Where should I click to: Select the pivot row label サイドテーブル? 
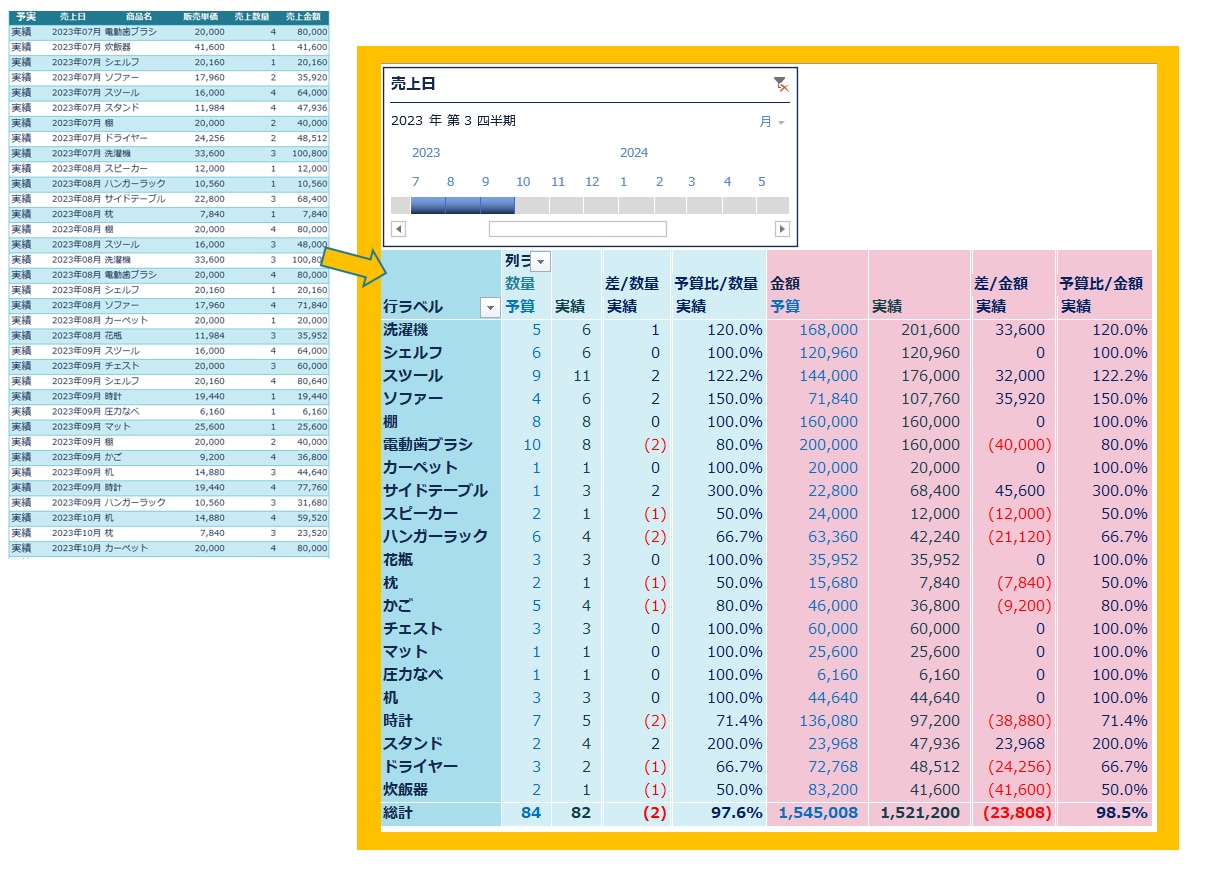(435, 491)
